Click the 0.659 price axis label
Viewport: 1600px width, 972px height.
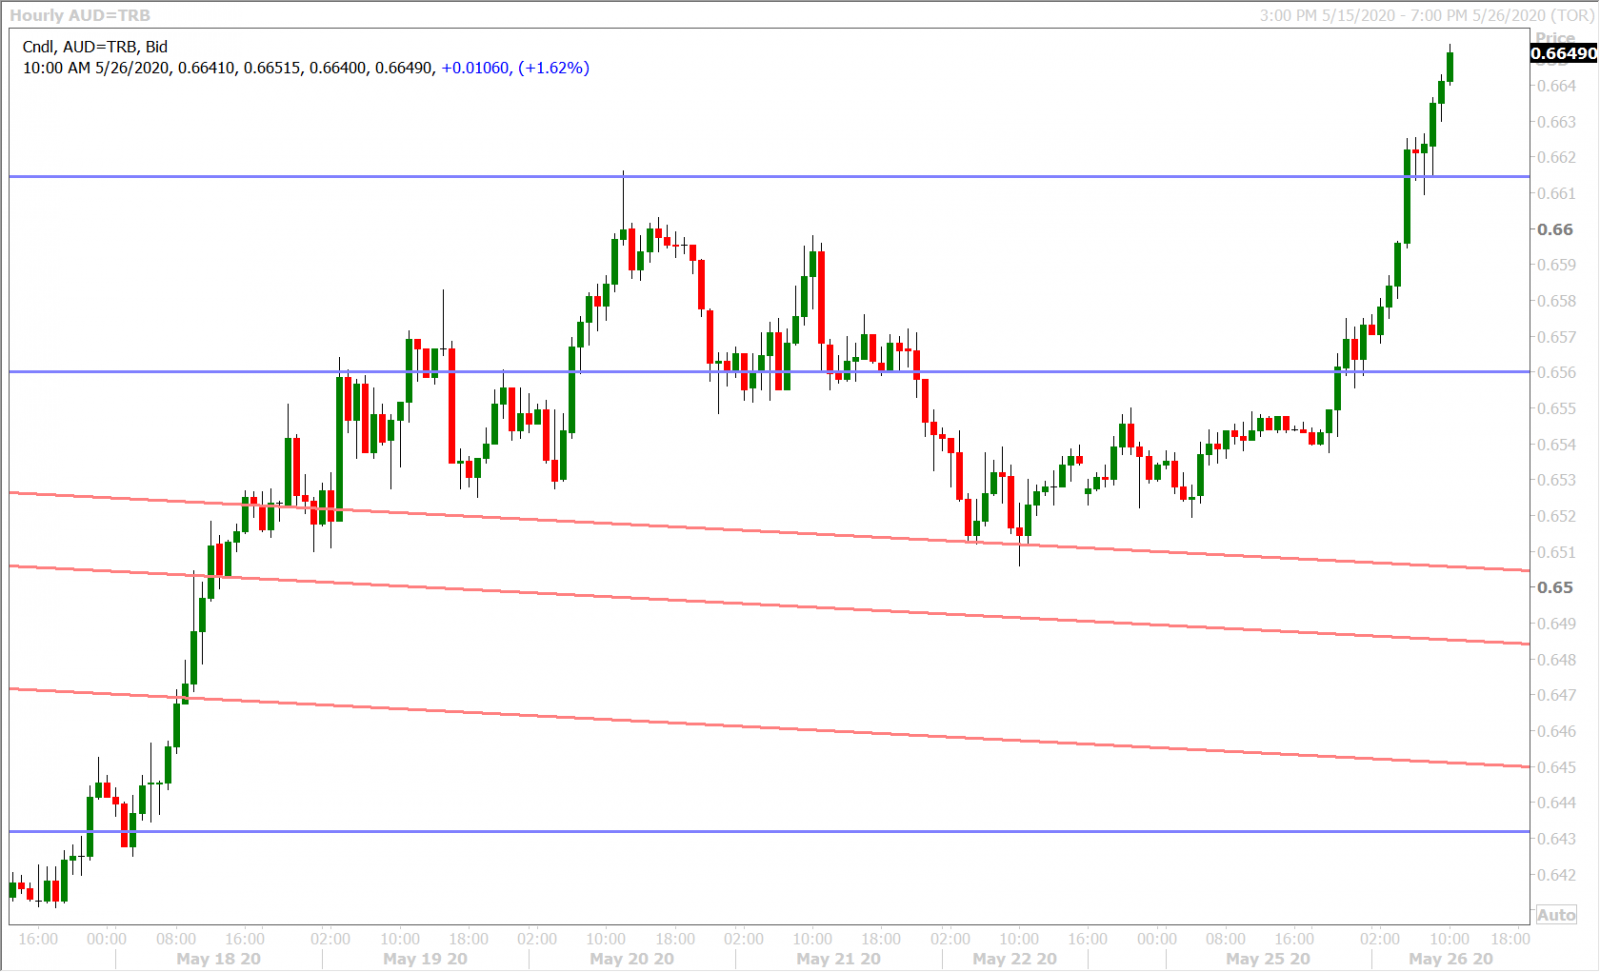tap(1557, 265)
